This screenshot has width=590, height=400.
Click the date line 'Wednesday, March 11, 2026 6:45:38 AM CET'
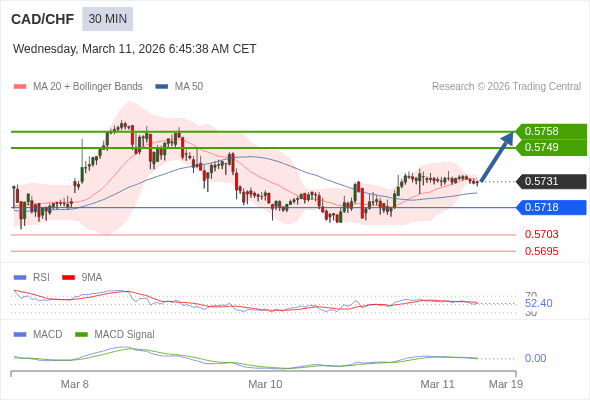(x=135, y=49)
